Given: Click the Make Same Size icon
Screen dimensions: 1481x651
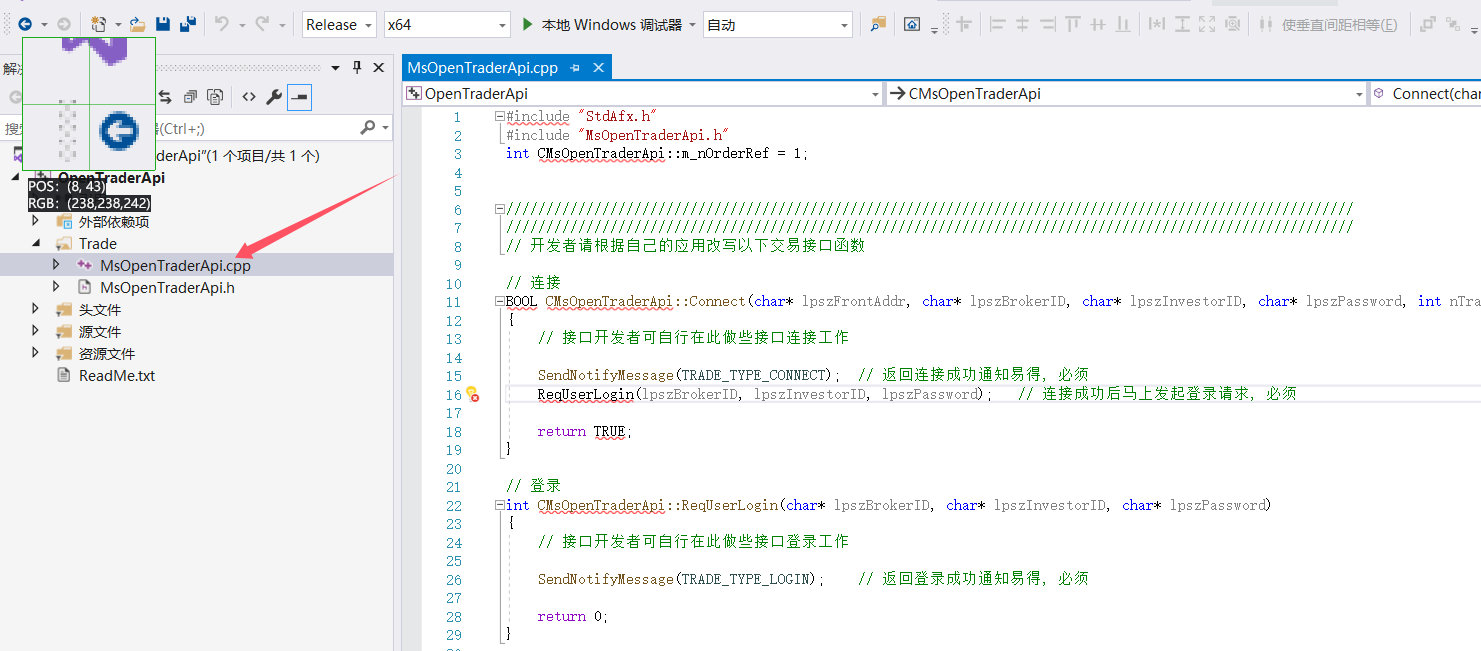Looking at the screenshot, I should [1207, 24].
